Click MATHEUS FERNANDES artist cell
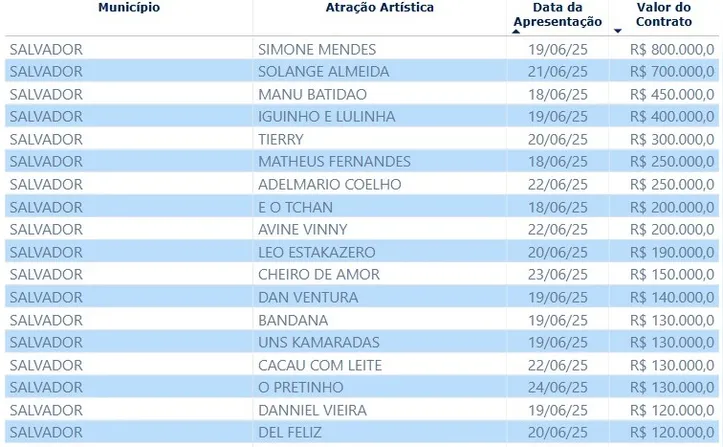This screenshot has height=447, width=723. point(334,161)
